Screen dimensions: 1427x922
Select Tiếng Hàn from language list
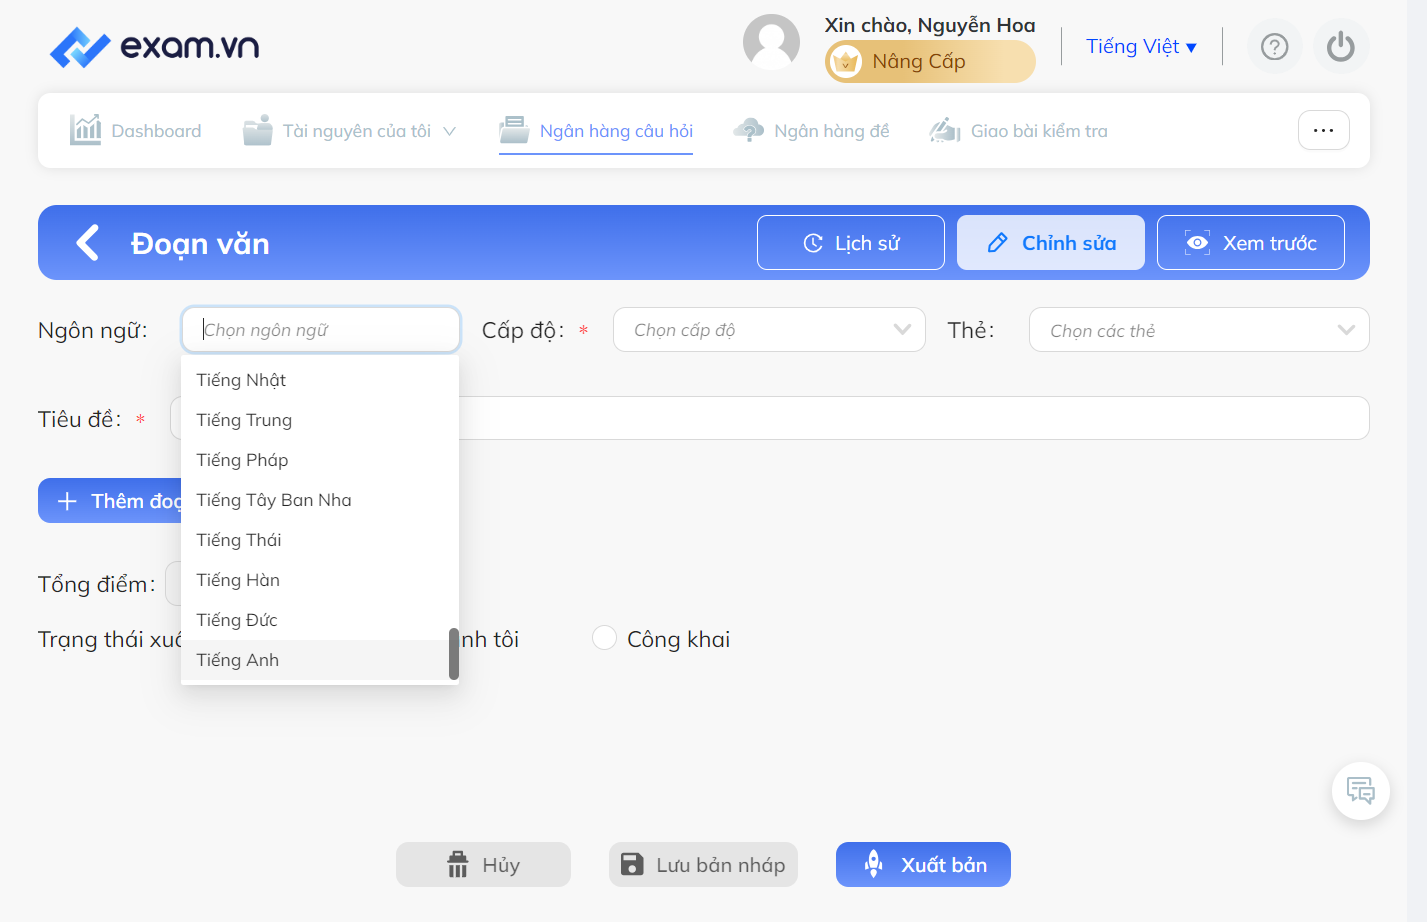tap(314, 580)
